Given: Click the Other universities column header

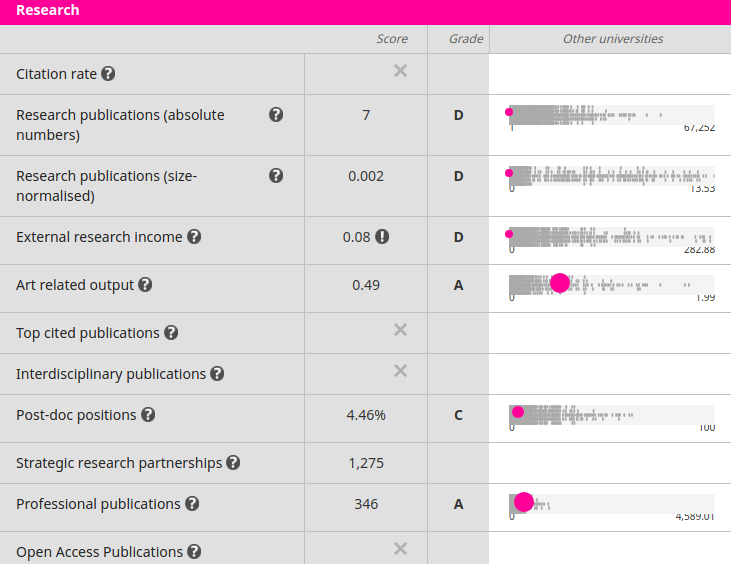Looking at the screenshot, I should click(x=613, y=39).
